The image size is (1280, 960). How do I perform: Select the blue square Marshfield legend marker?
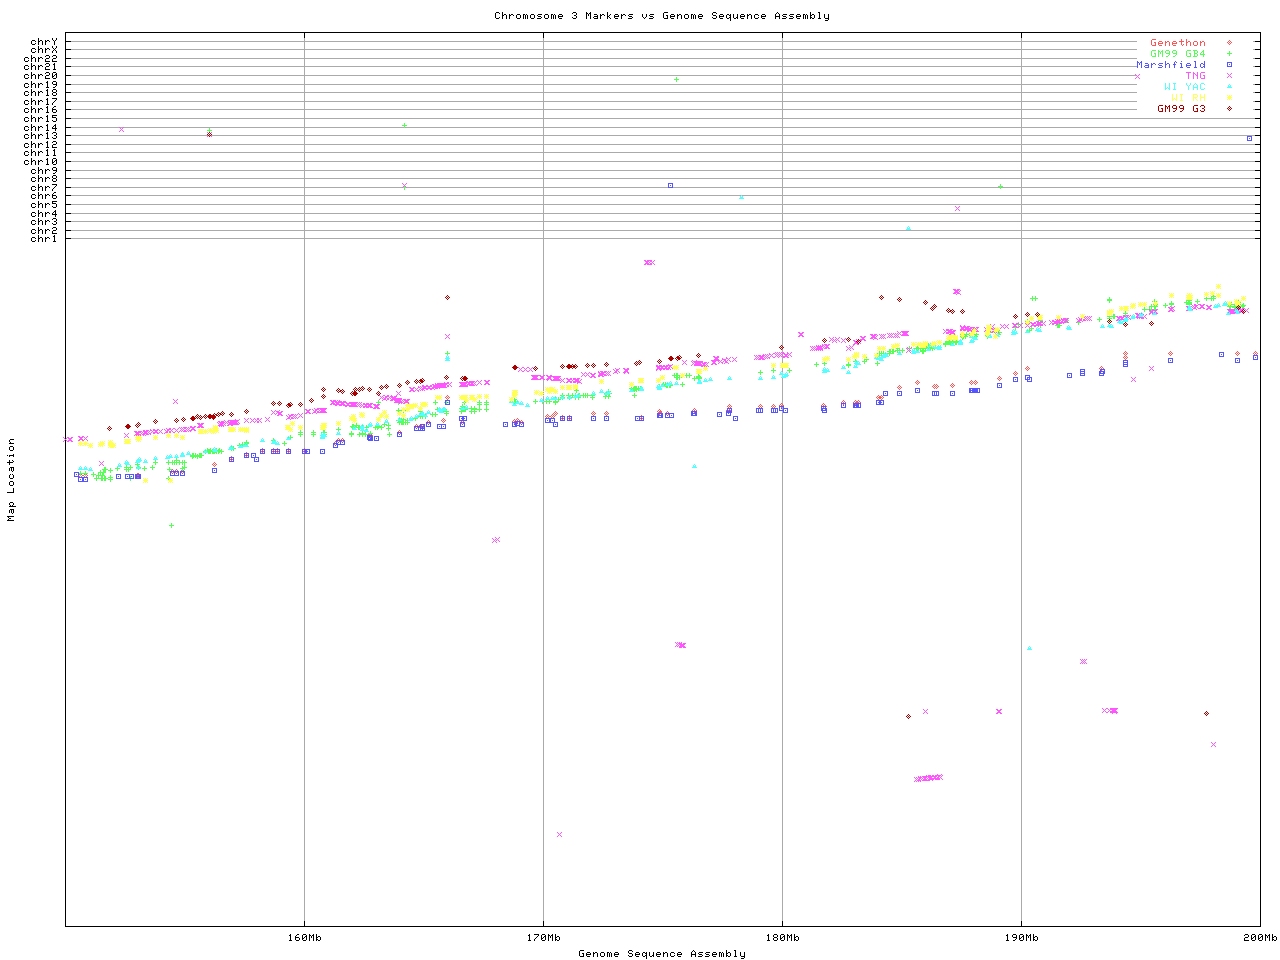tap(1229, 65)
